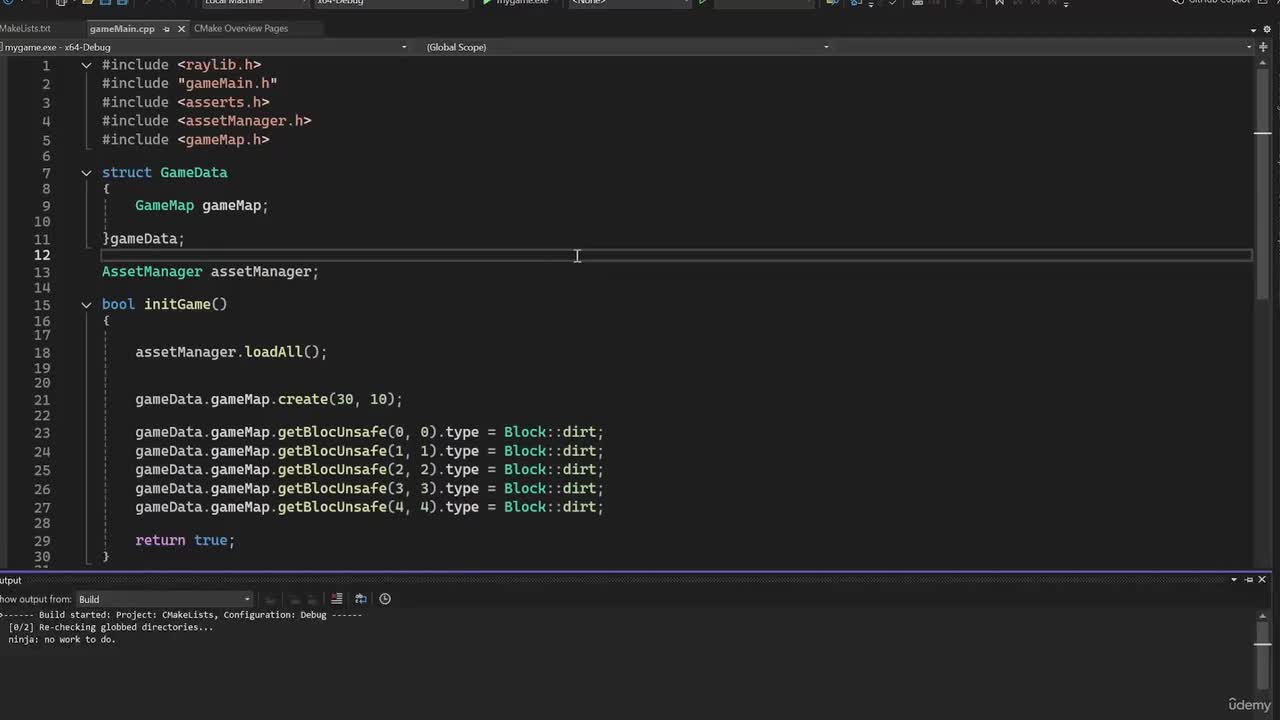The width and height of the screenshot is (1280, 720).
Task: Click 'assetManager.loadAll();' on line 18
Action: coord(231,353)
